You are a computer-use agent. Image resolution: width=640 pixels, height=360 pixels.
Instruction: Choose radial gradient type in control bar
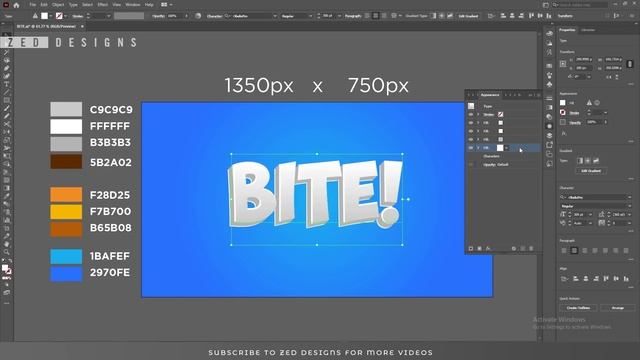[441, 16]
